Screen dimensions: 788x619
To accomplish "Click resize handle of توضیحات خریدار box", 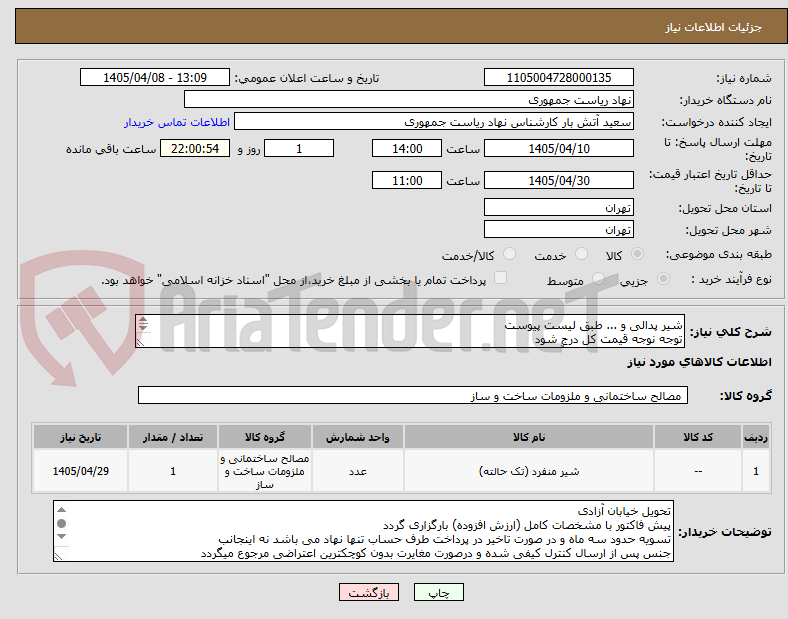I will pos(59,556).
